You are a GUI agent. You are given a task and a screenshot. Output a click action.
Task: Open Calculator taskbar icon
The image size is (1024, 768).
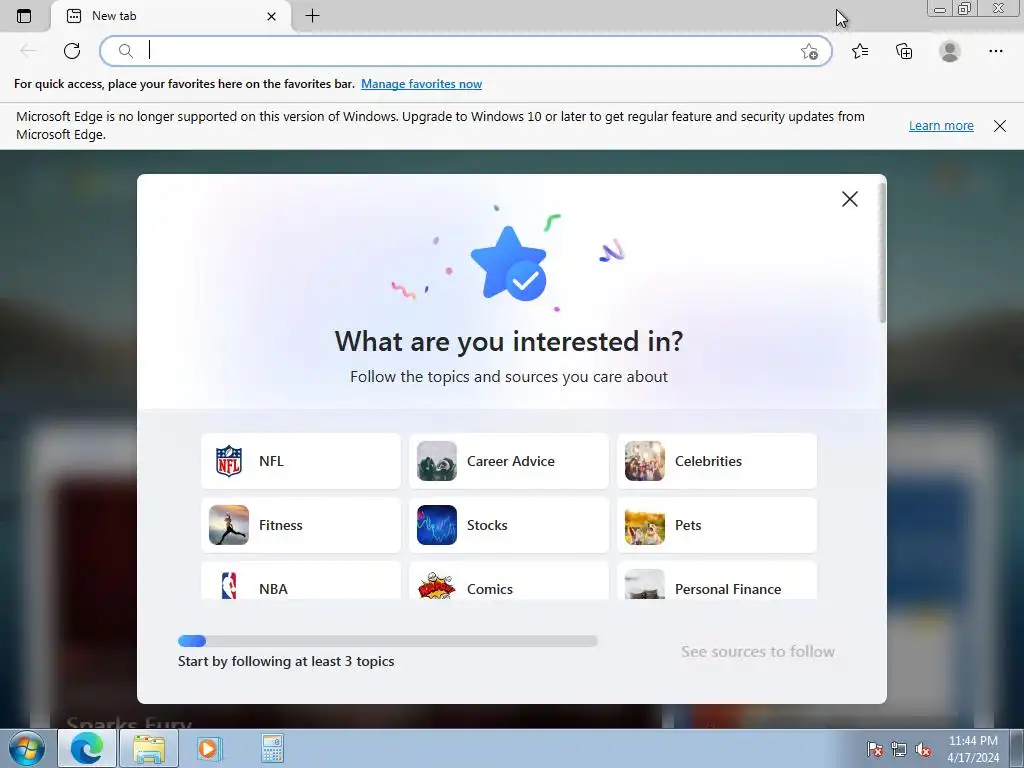(x=272, y=748)
